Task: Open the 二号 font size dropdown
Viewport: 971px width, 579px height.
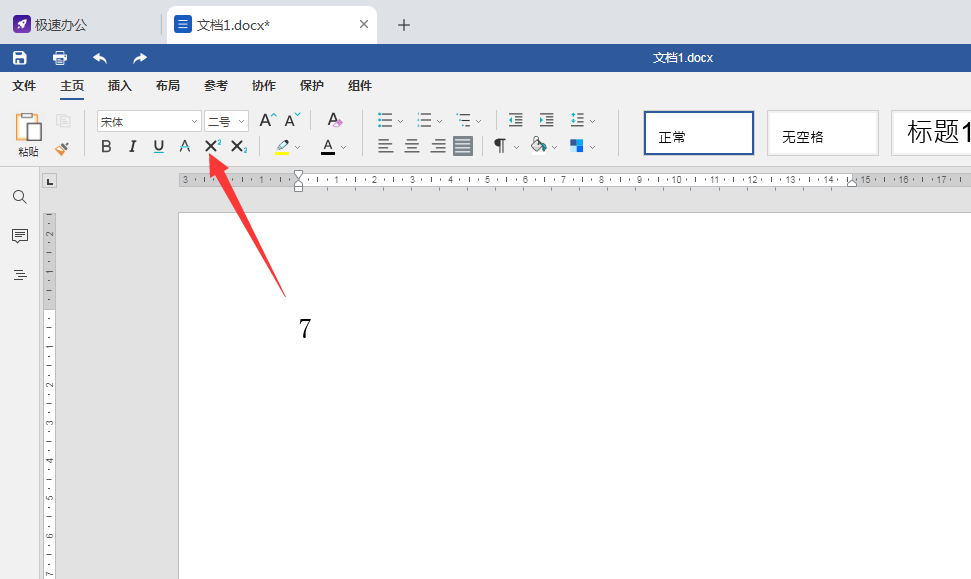Action: coord(227,121)
